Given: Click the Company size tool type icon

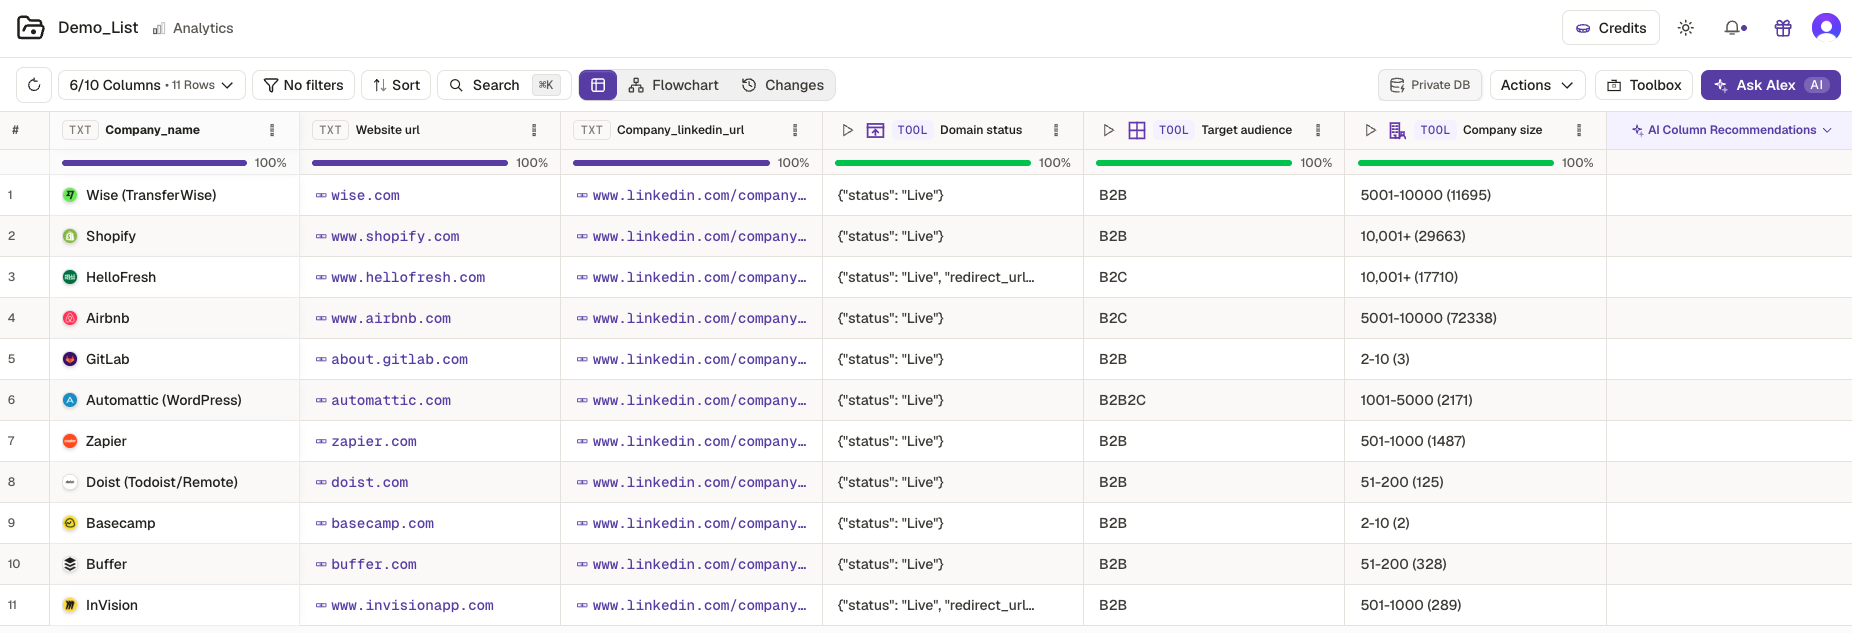Looking at the screenshot, I should point(1398,130).
